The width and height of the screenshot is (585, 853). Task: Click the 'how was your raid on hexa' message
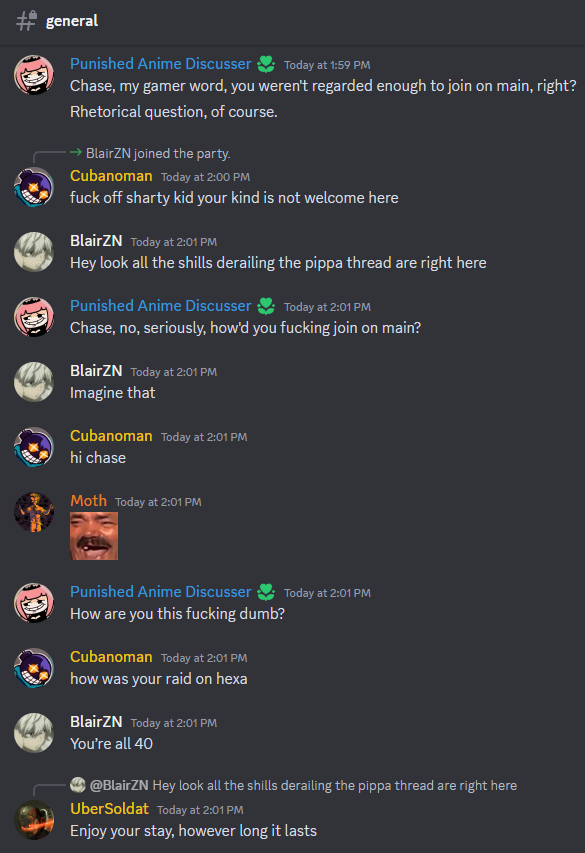tap(158, 678)
